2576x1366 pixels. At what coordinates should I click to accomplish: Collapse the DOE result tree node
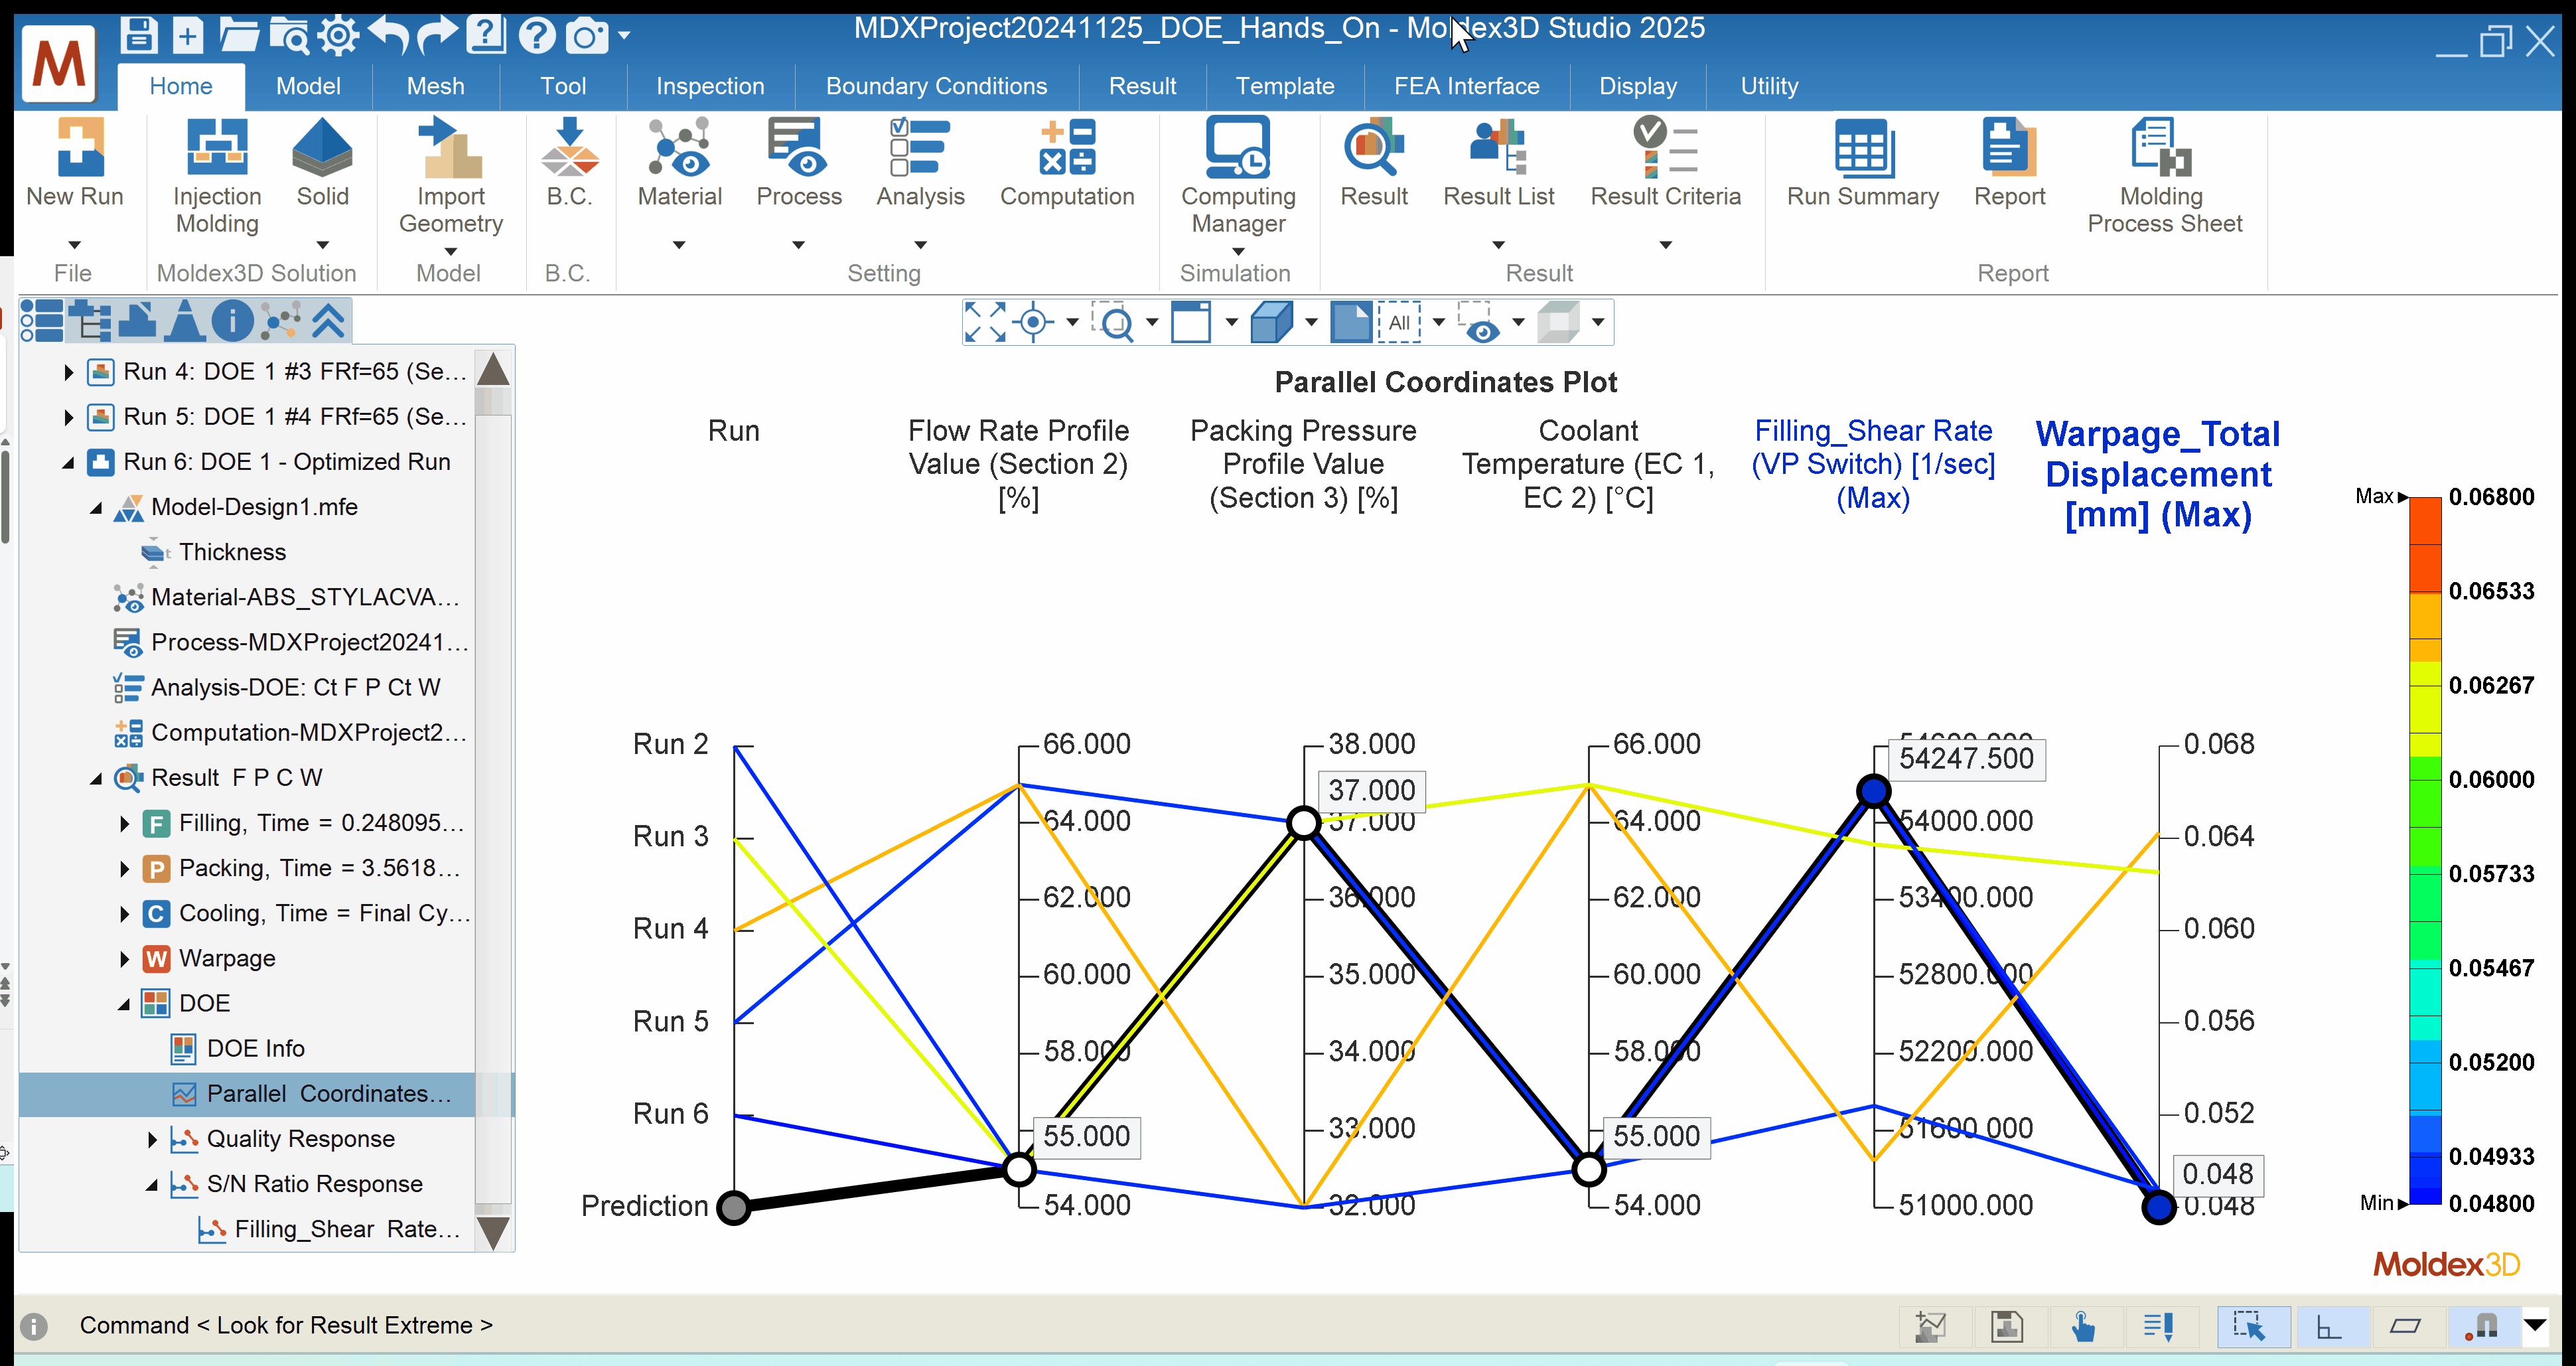point(124,1004)
